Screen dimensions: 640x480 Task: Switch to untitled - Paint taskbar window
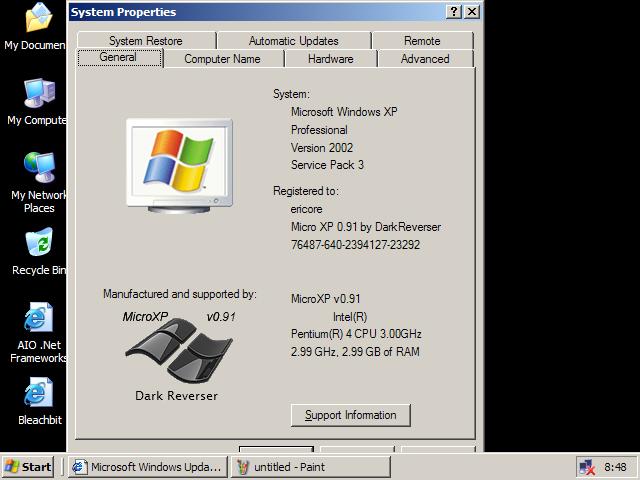[x=311, y=467]
